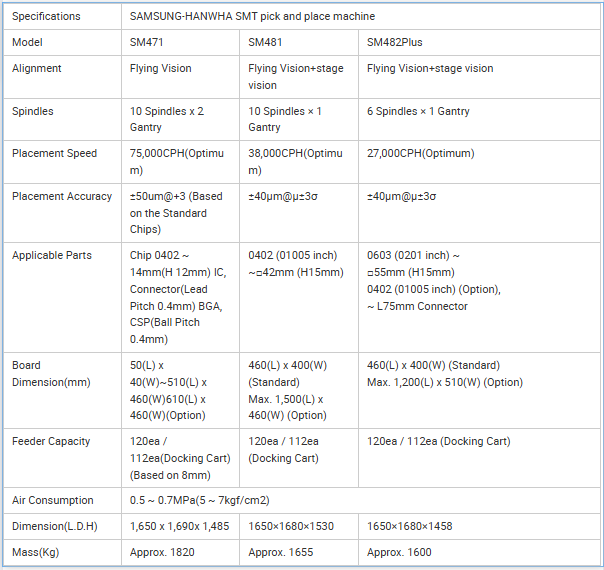
Task: Click the SM471 model cell
Action: coord(180,42)
